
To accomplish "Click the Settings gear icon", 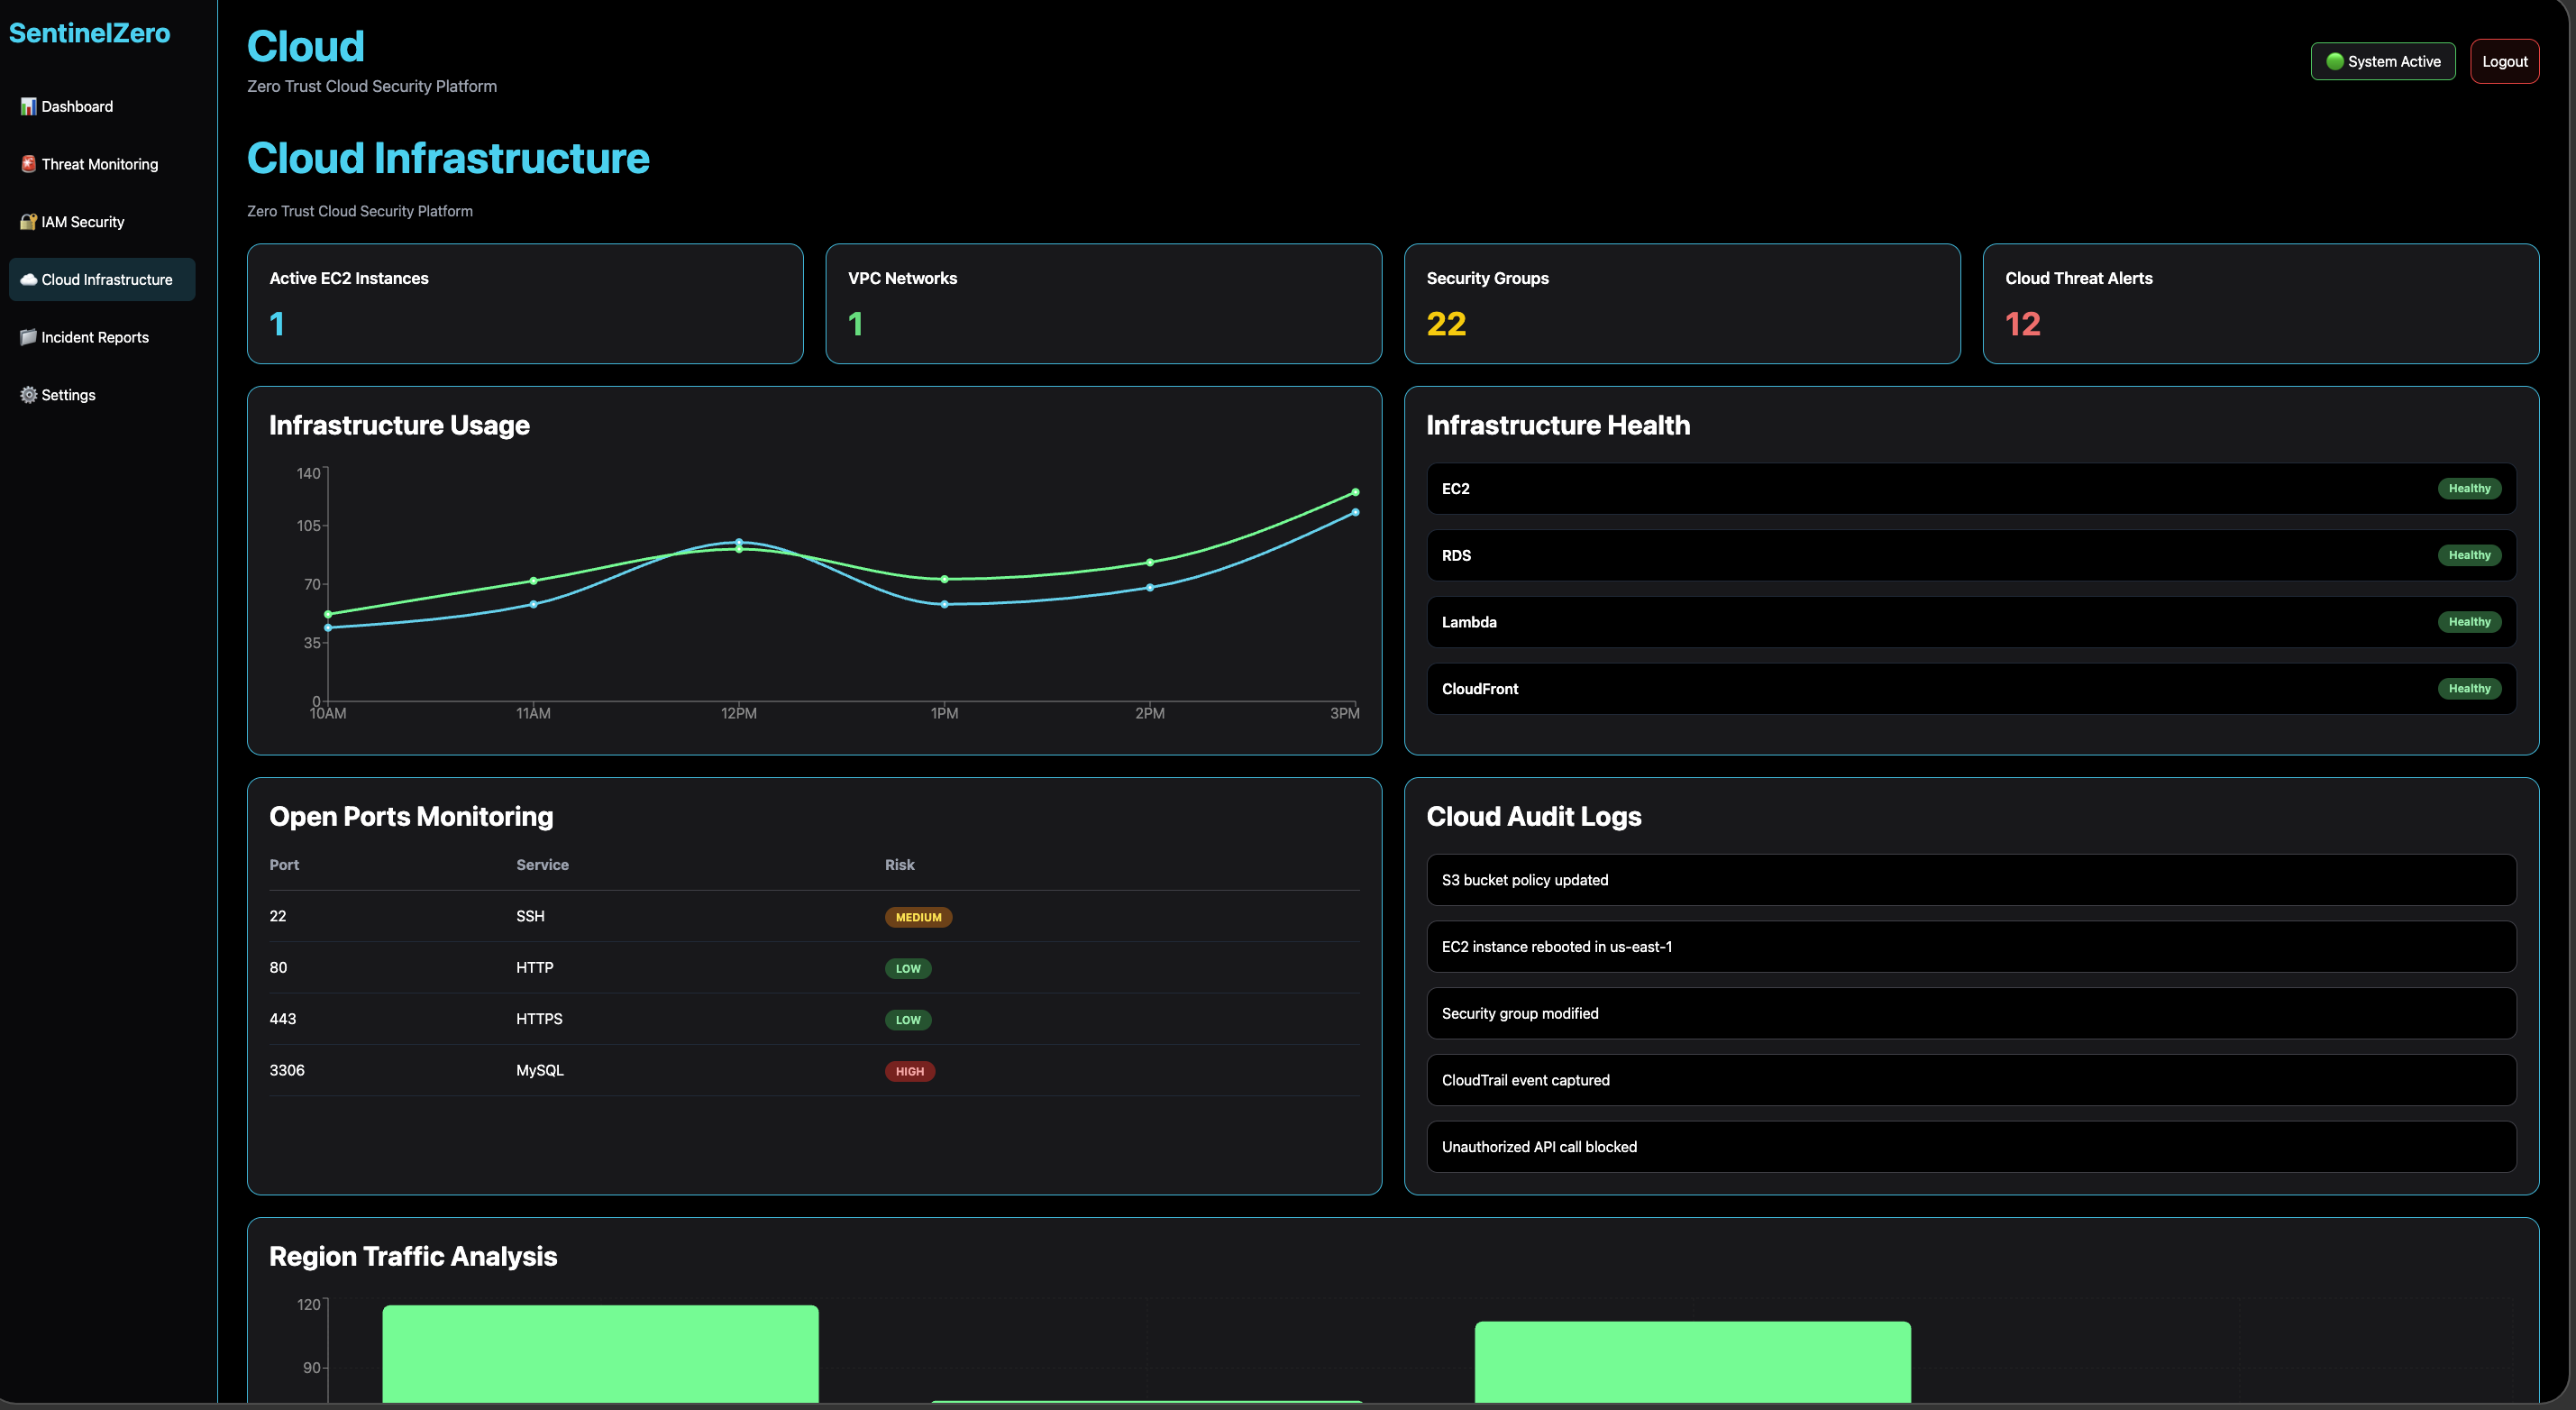I will (28, 395).
